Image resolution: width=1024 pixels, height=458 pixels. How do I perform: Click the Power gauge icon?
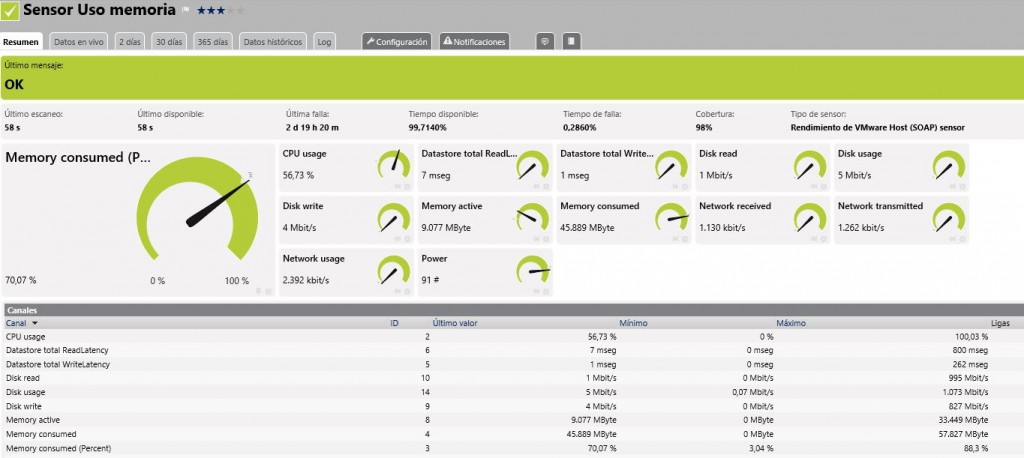click(533, 269)
